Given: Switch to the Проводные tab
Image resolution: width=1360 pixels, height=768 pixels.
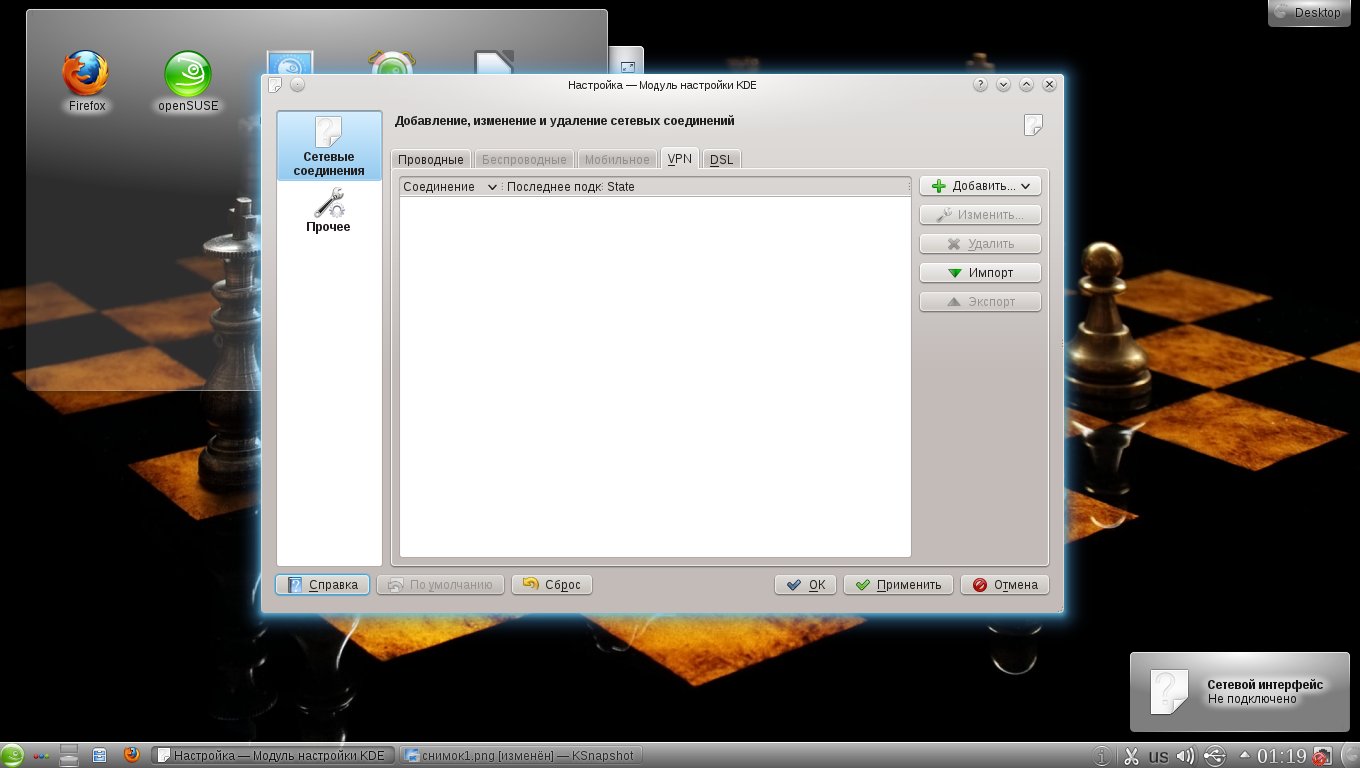Looking at the screenshot, I should pyautogui.click(x=430, y=160).
